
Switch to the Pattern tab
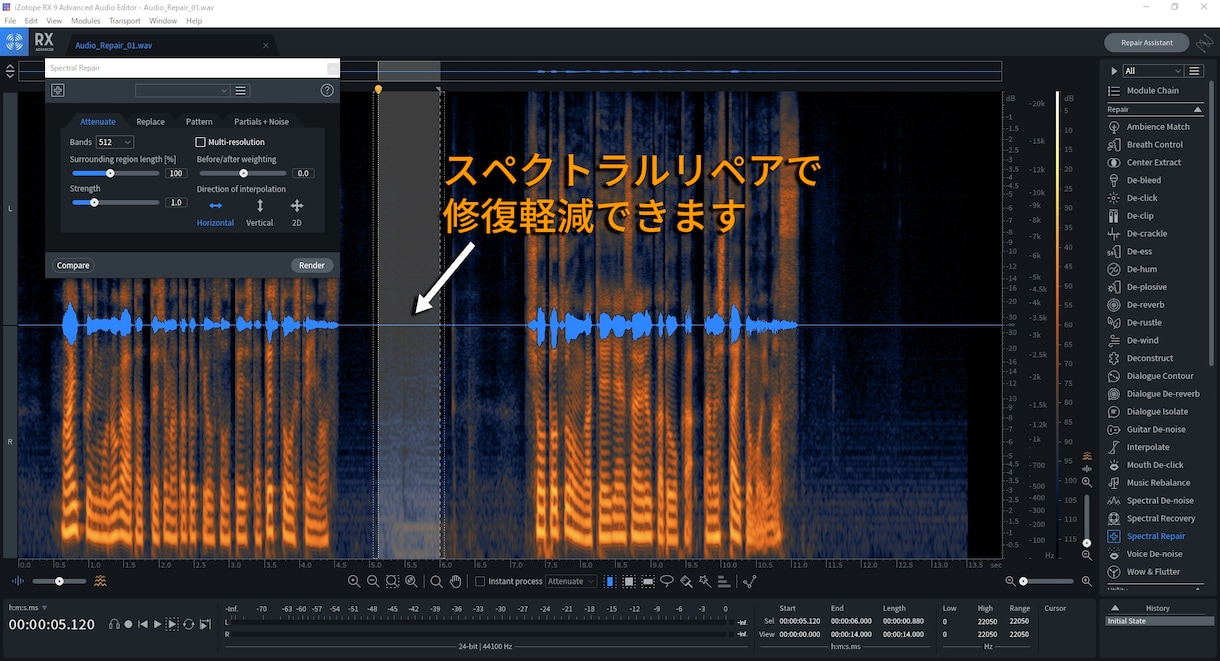tap(199, 122)
